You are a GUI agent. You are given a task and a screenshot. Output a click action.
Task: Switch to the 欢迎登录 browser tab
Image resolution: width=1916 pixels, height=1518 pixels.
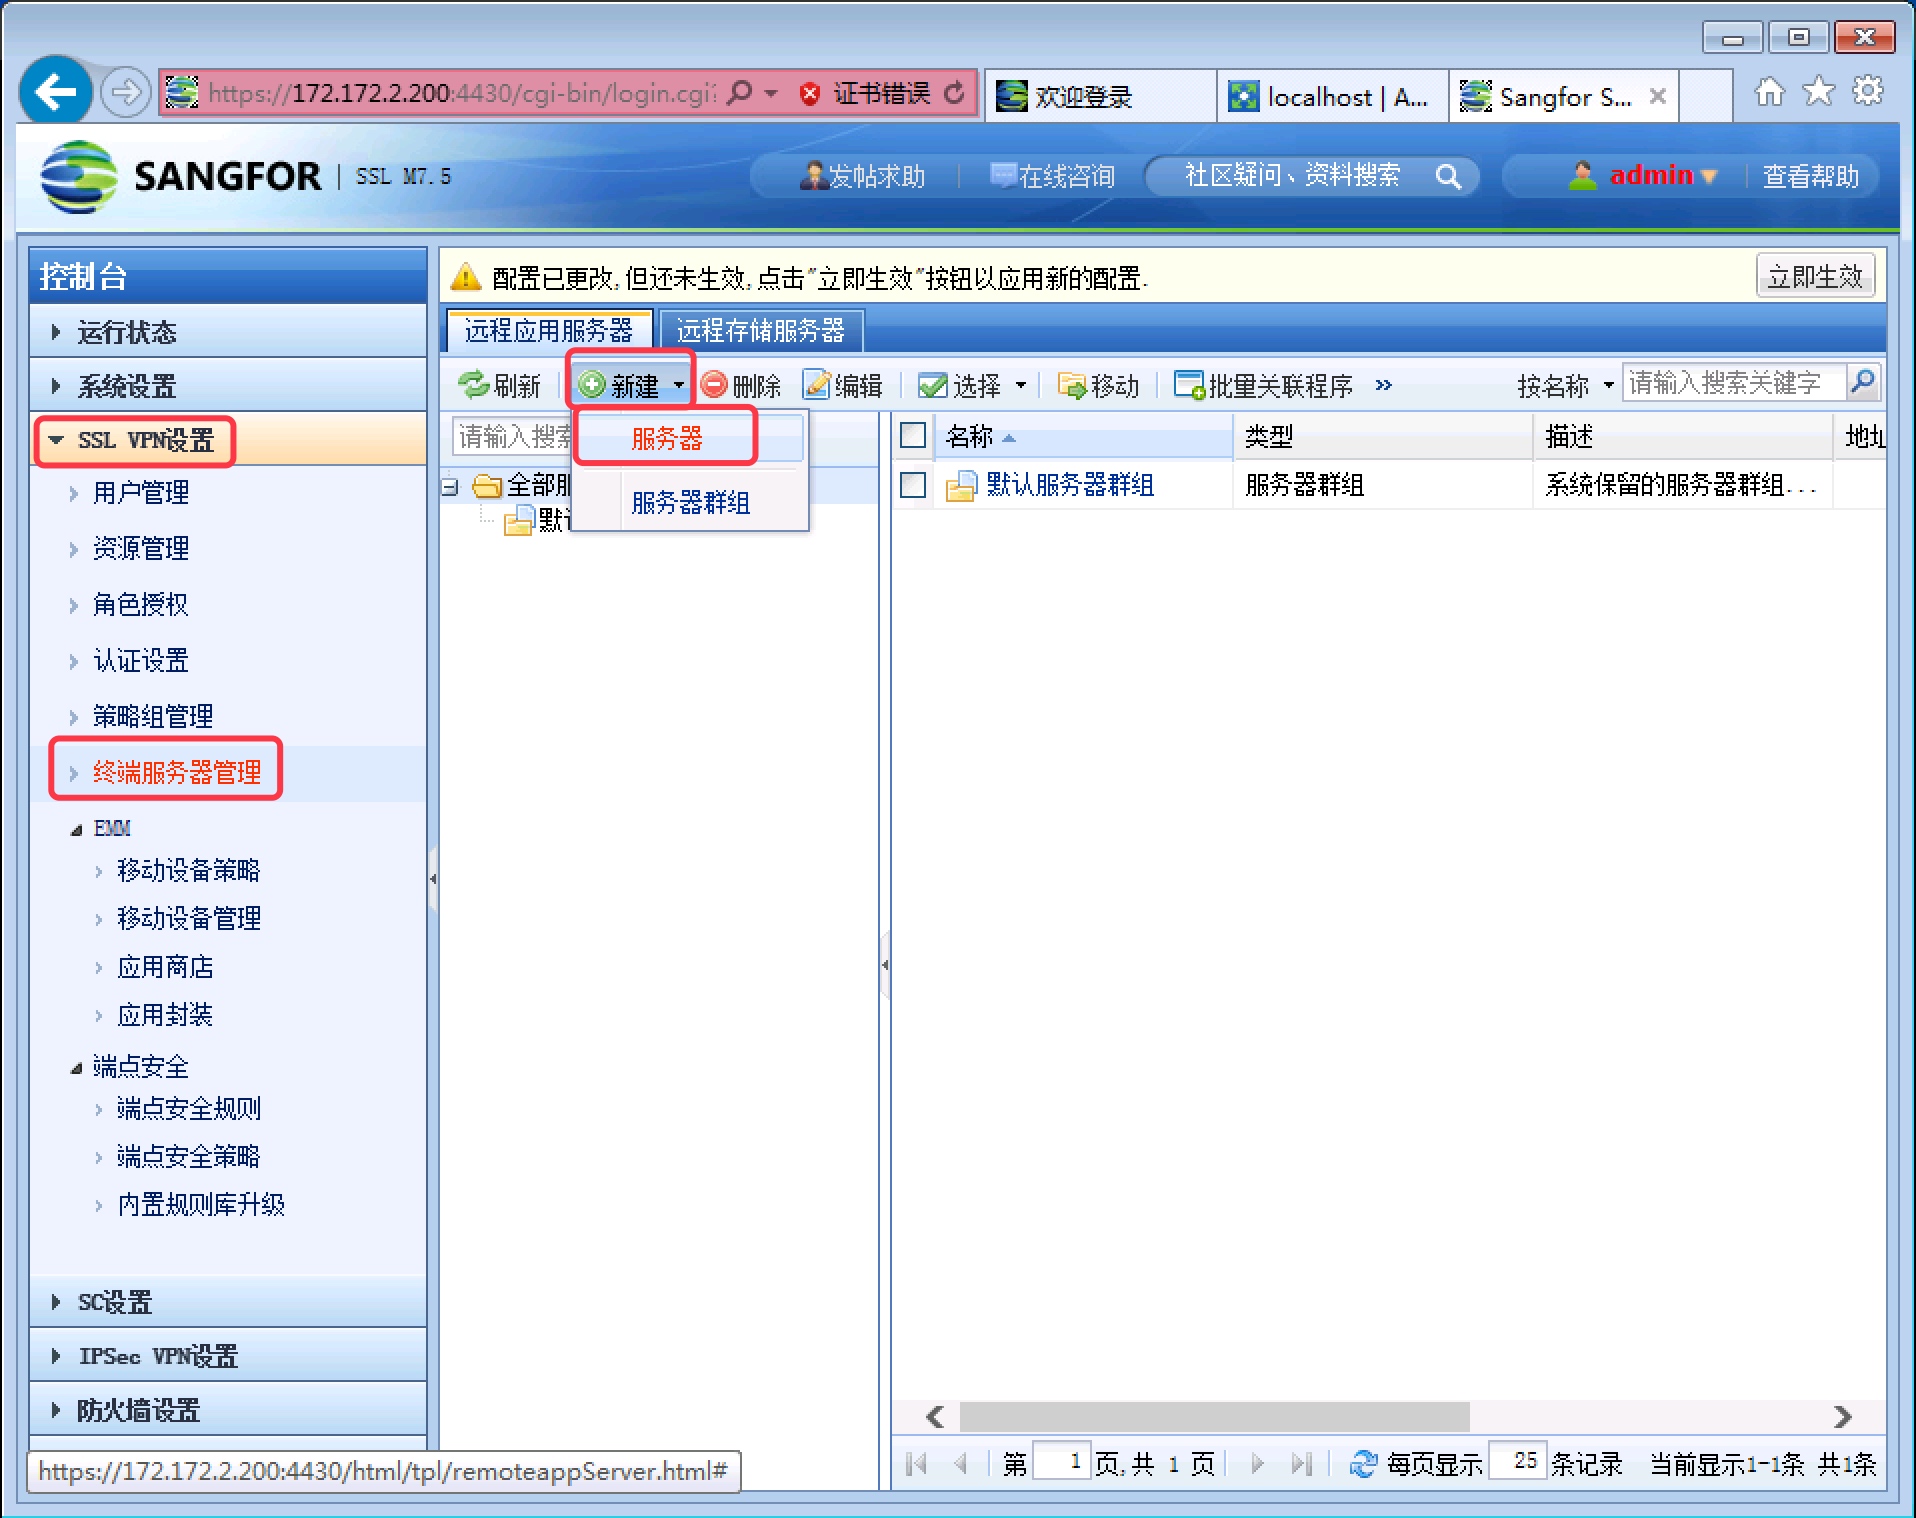click(1100, 96)
